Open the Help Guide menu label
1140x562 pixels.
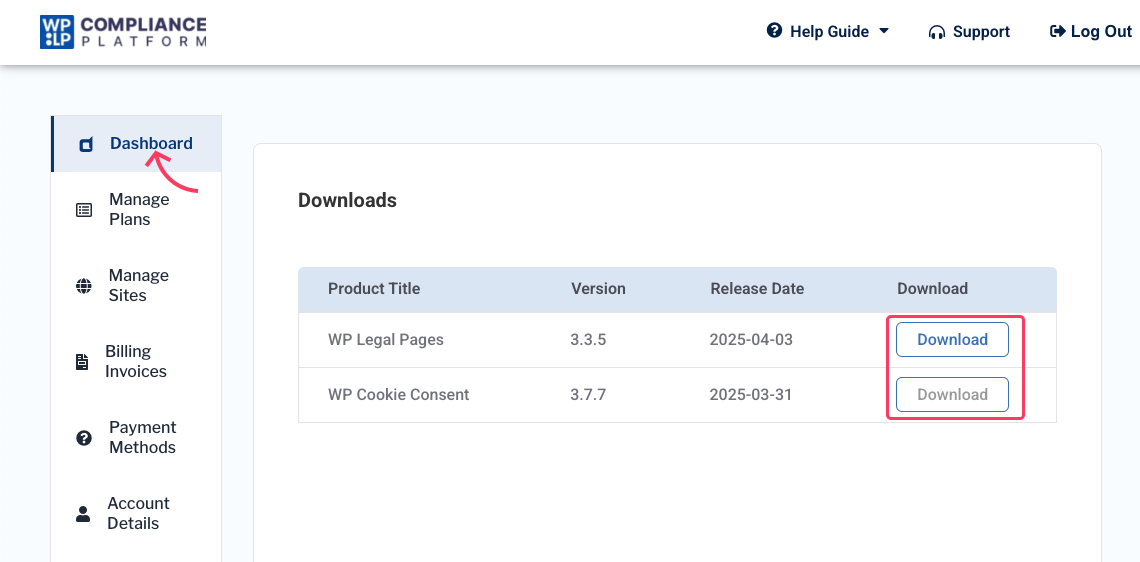[830, 32]
